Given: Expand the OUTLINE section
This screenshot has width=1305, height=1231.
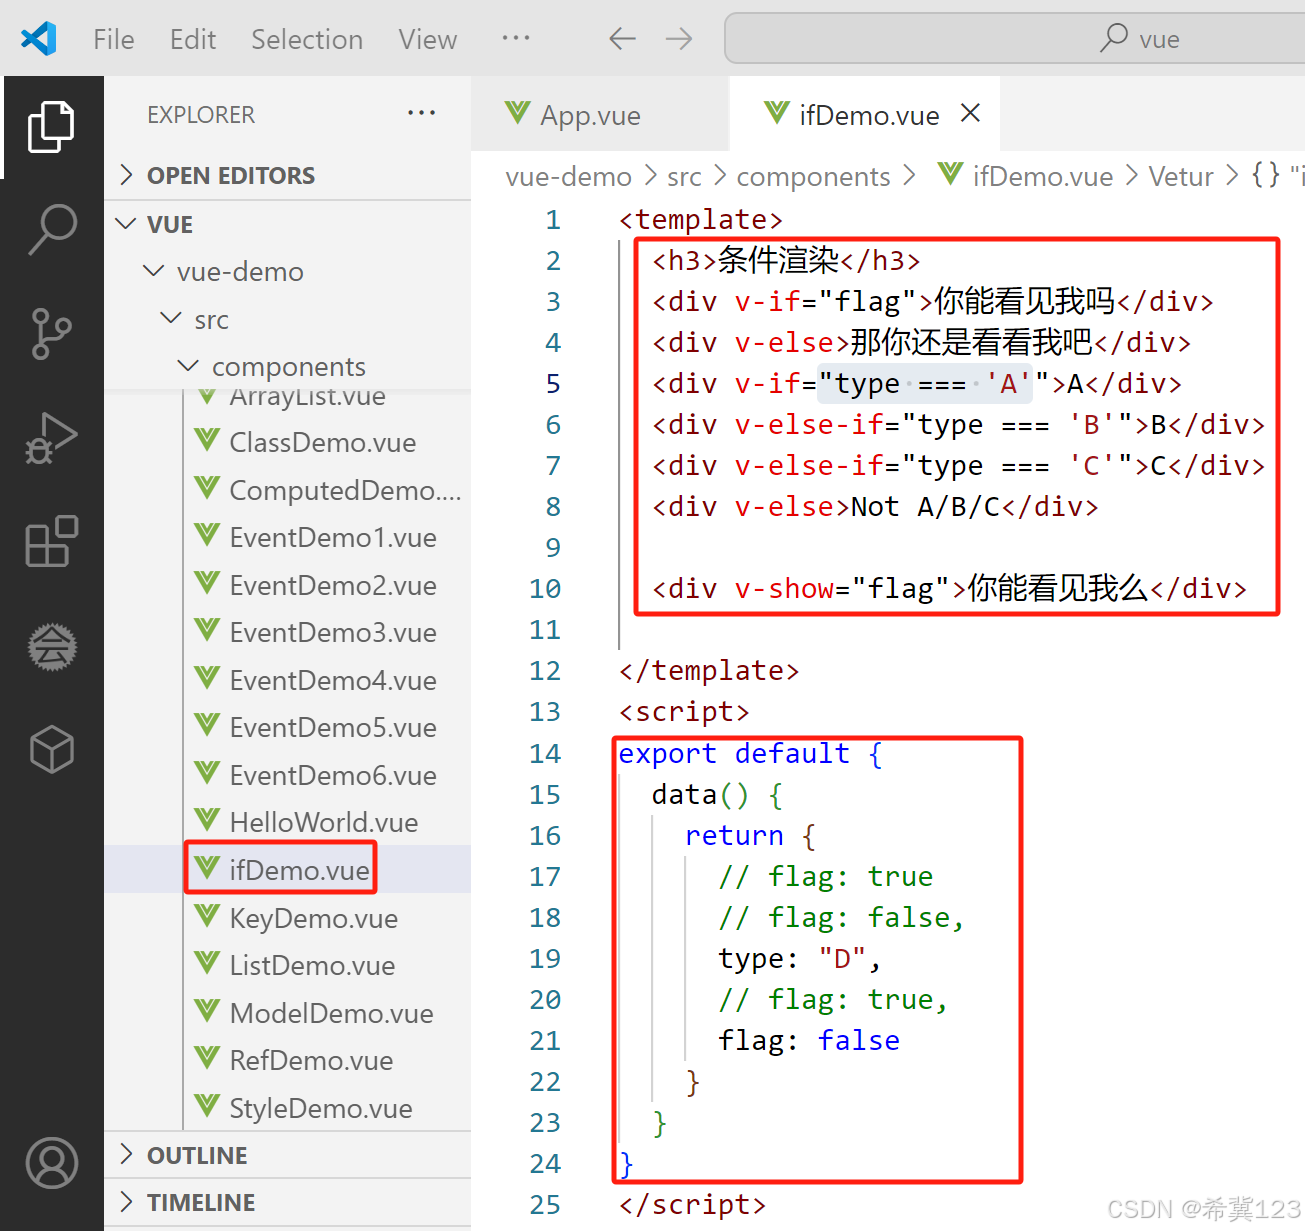Looking at the screenshot, I should [x=288, y=1155].
